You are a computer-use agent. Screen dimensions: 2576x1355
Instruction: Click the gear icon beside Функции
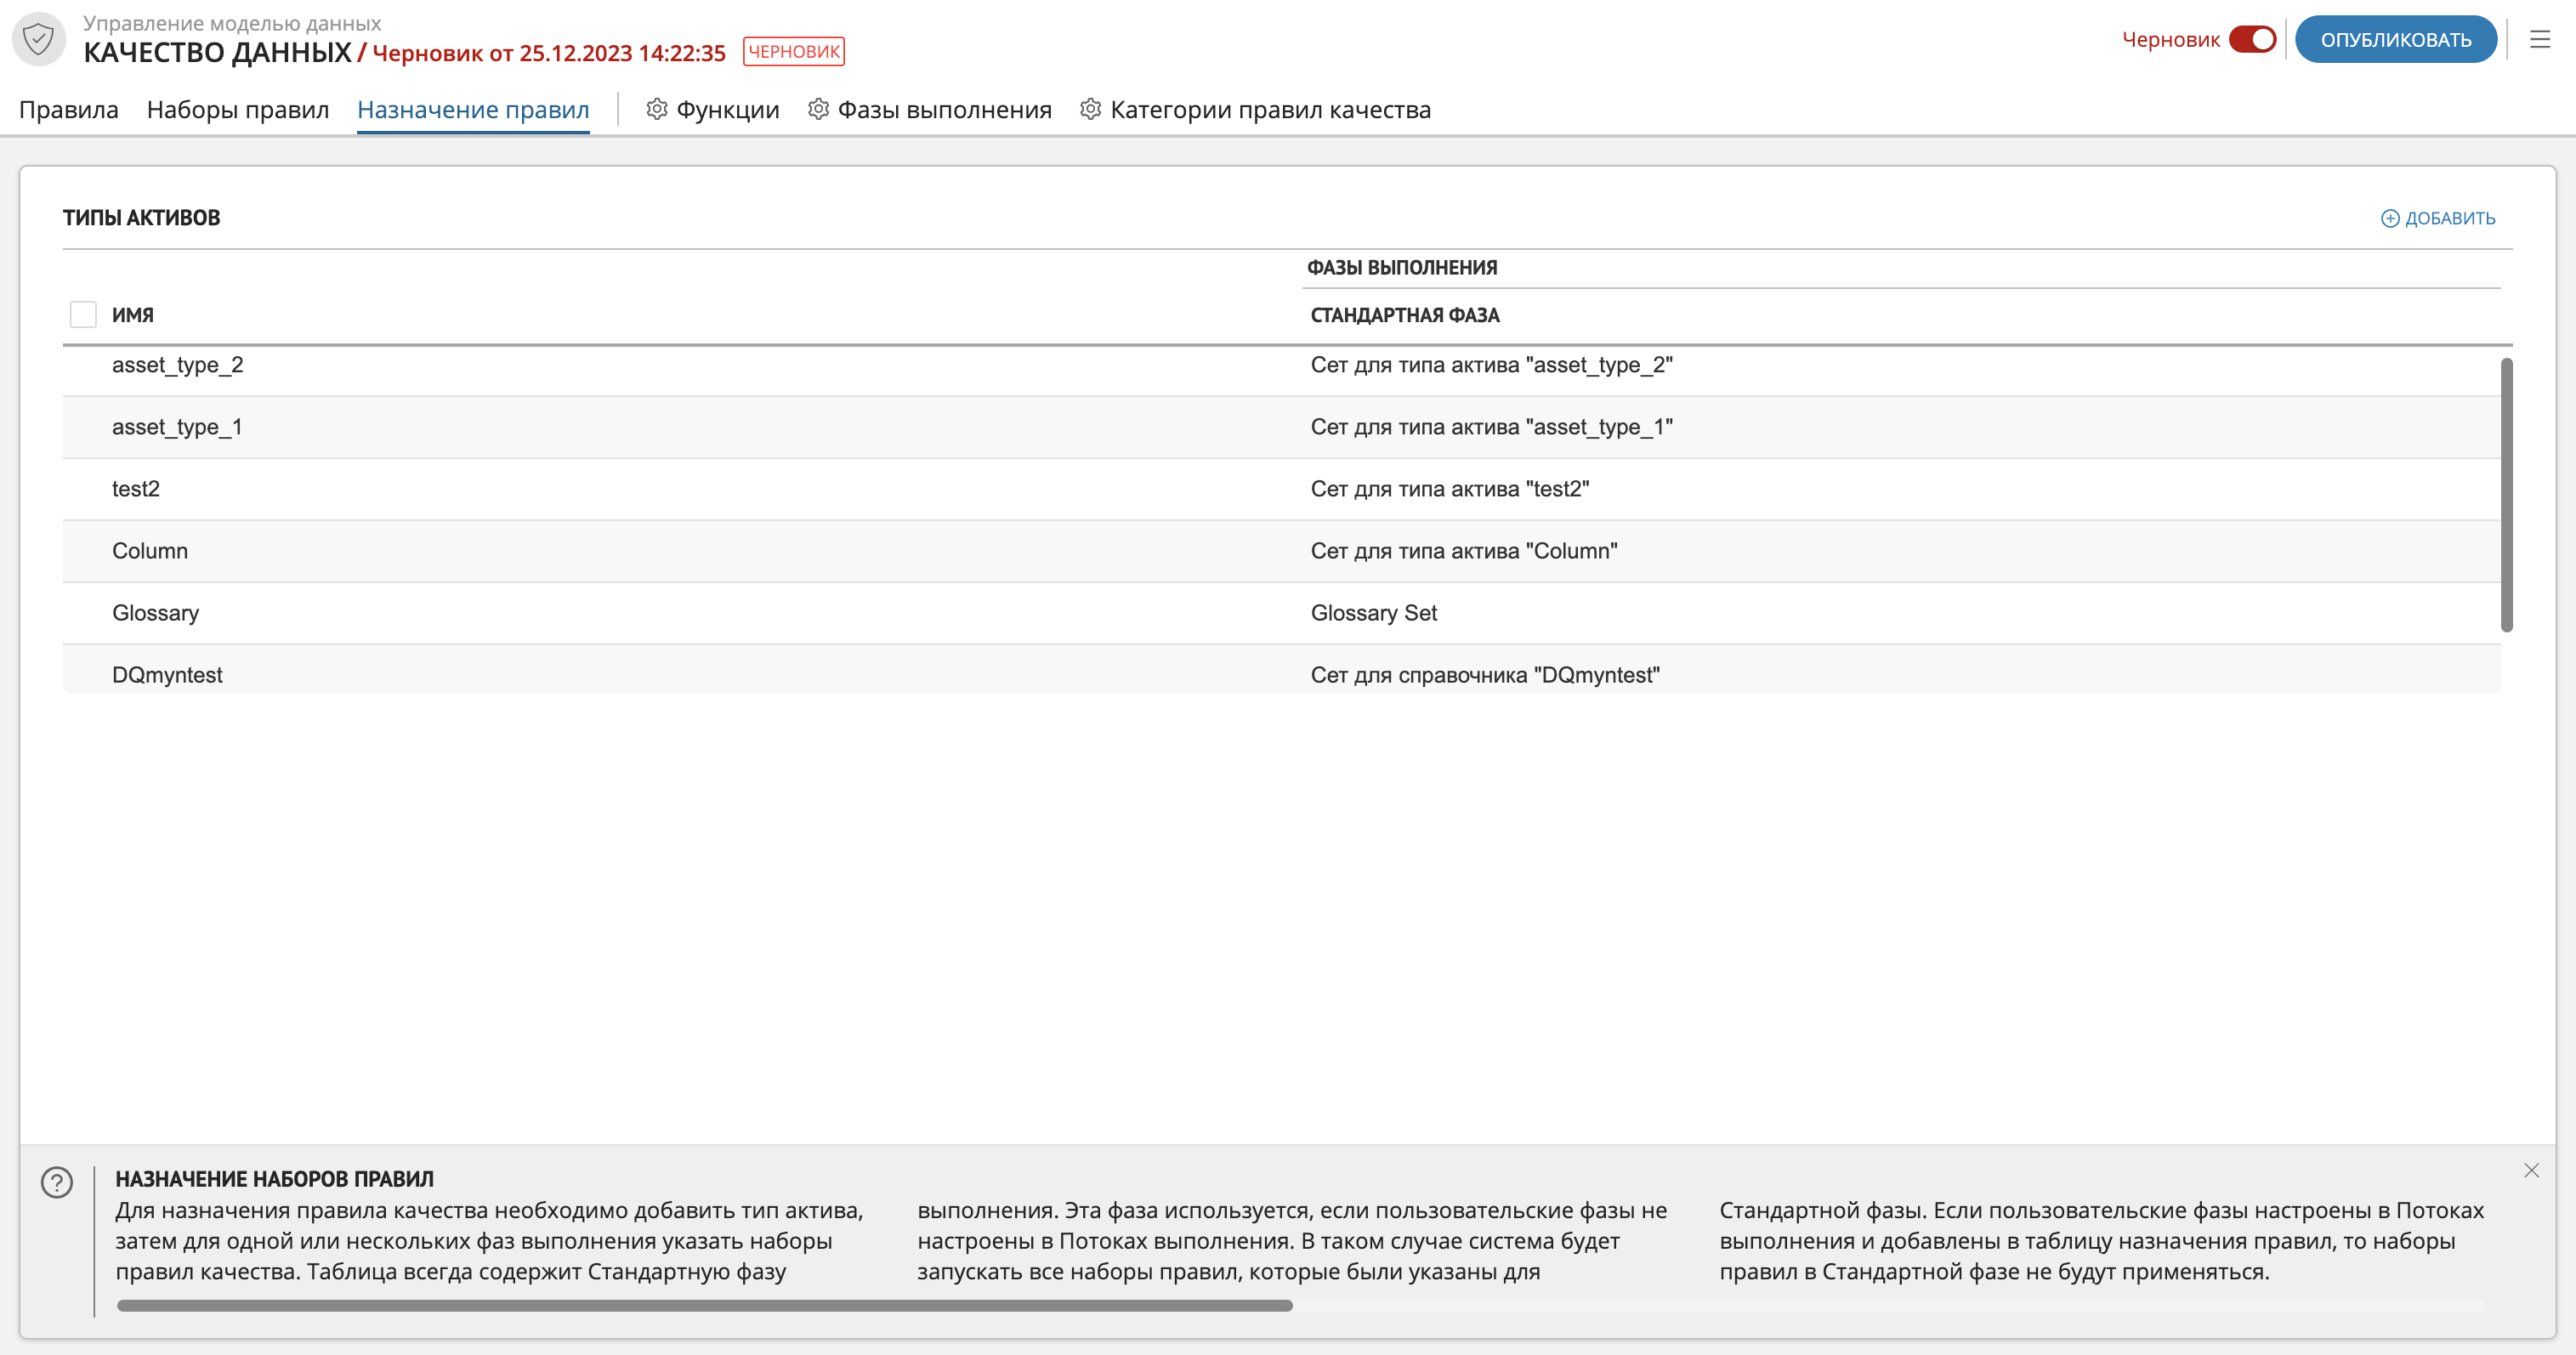656,109
